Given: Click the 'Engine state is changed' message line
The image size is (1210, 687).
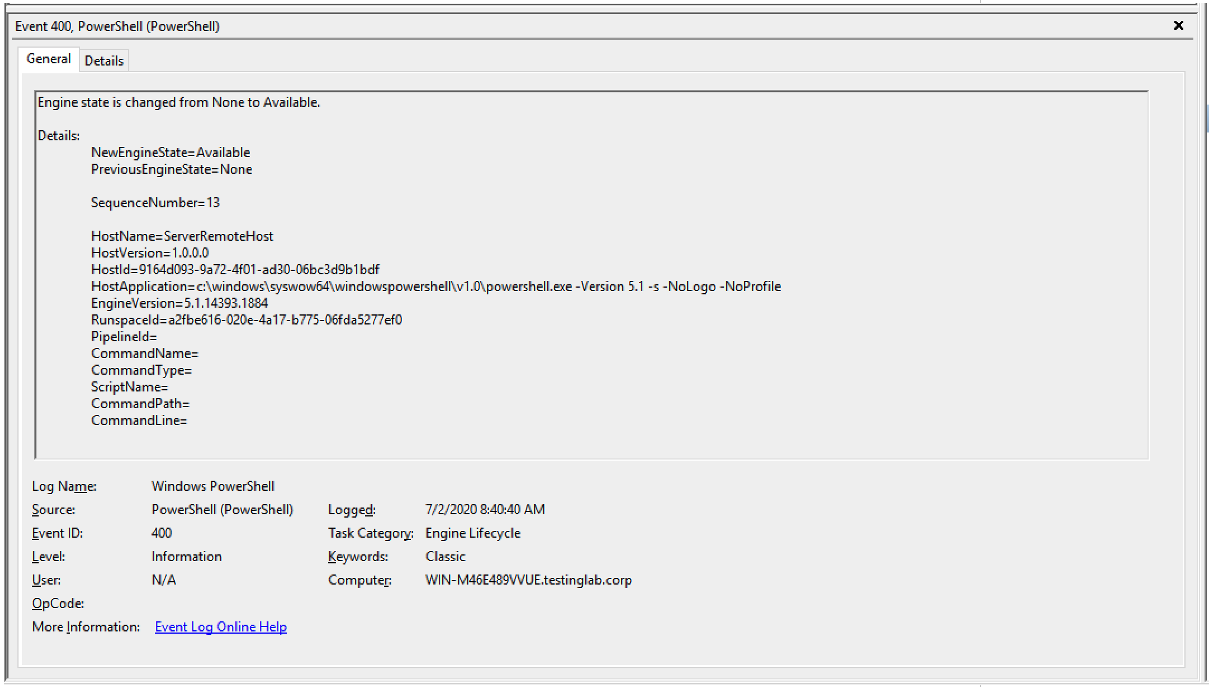Looking at the screenshot, I should coord(179,103).
